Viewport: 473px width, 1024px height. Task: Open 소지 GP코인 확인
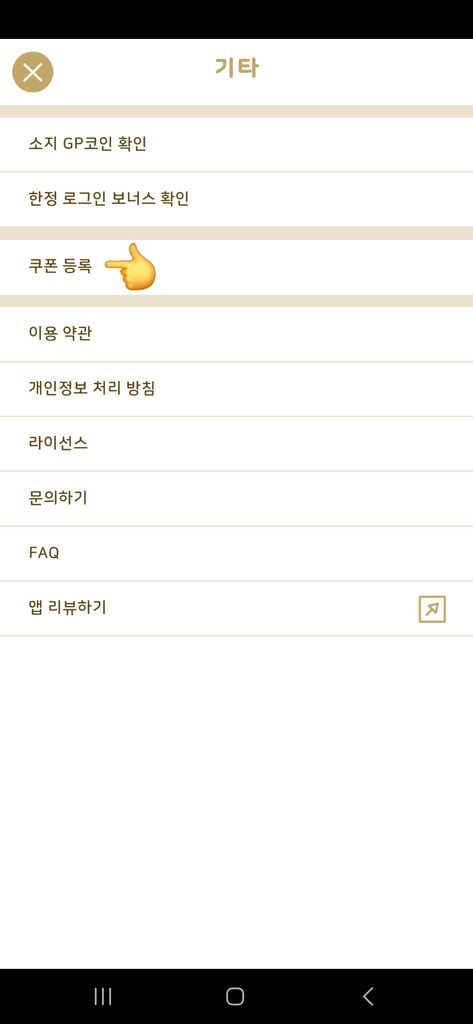click(x=236, y=144)
